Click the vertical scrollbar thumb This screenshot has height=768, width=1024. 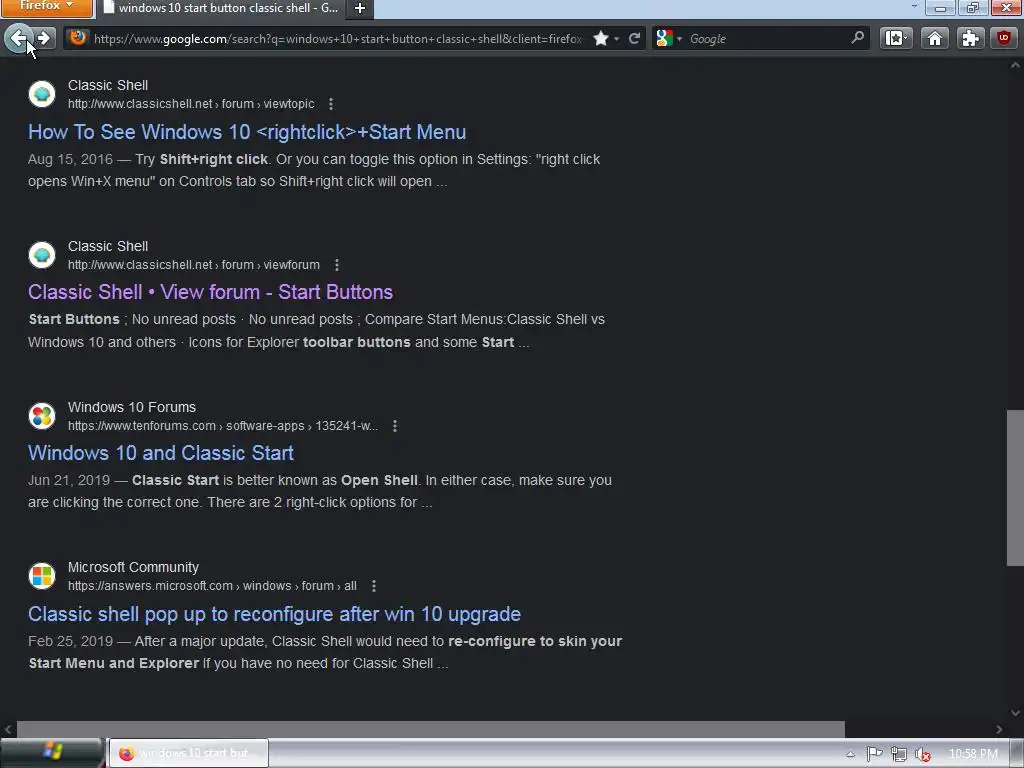(1015, 488)
